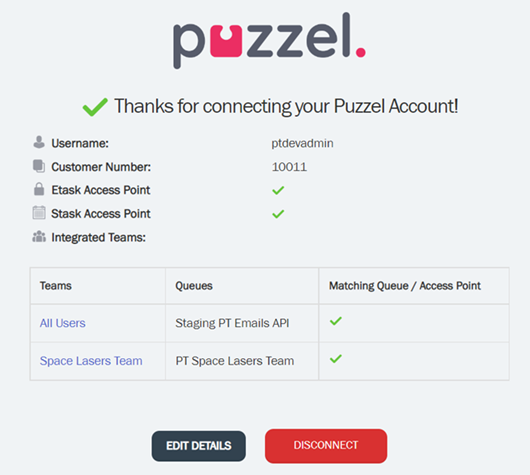Screen dimensions: 530x475
Task: Click the user icon beside Username
Action: tap(39, 142)
